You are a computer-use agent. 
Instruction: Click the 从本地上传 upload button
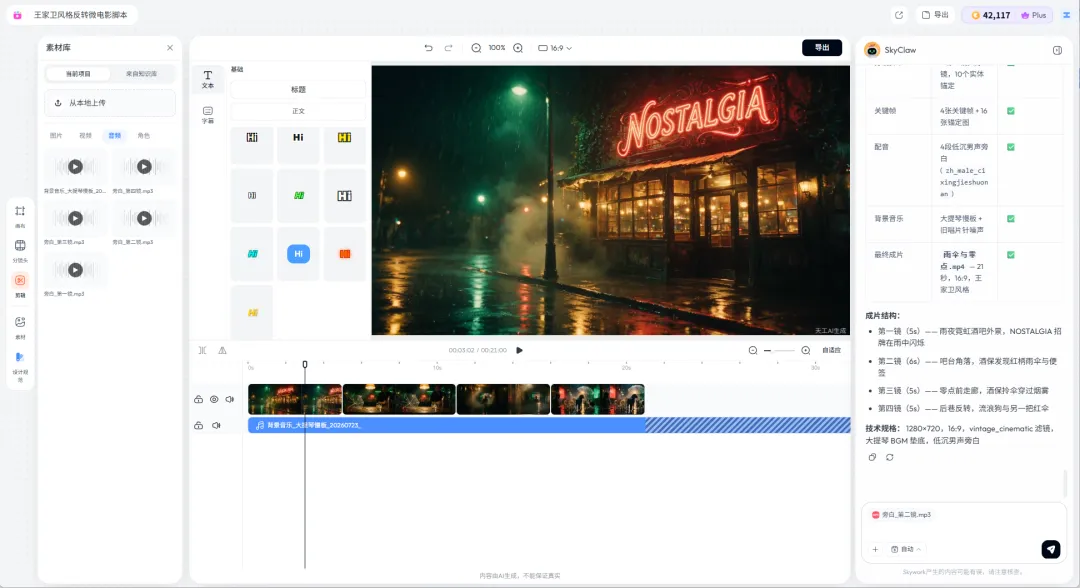pos(110,103)
